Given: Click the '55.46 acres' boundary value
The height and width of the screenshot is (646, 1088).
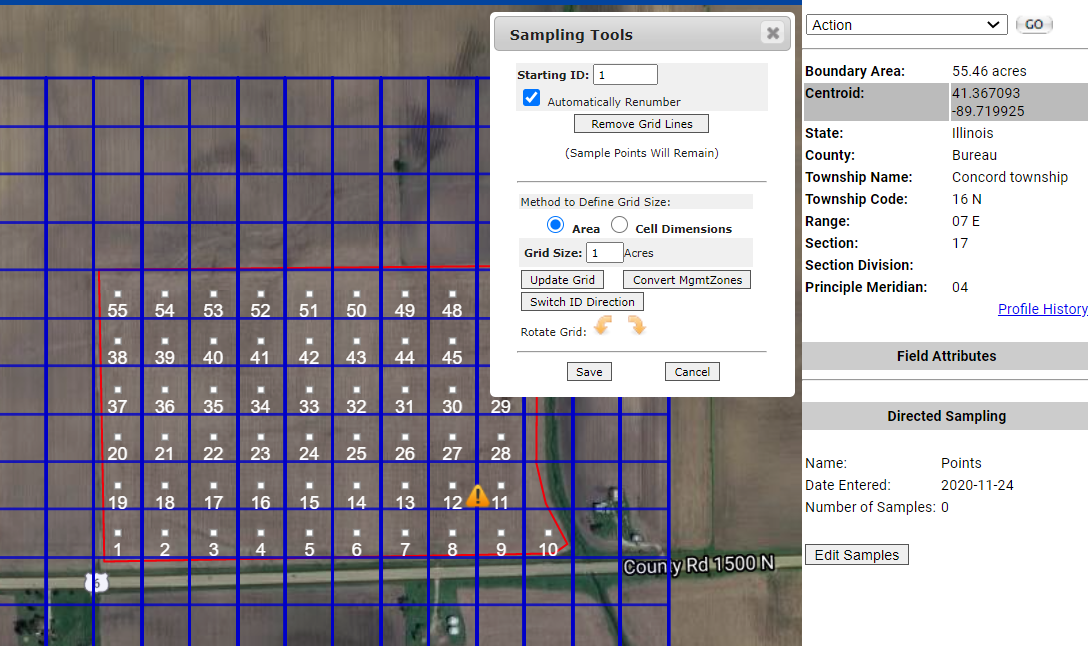Looking at the screenshot, I should (989, 71).
